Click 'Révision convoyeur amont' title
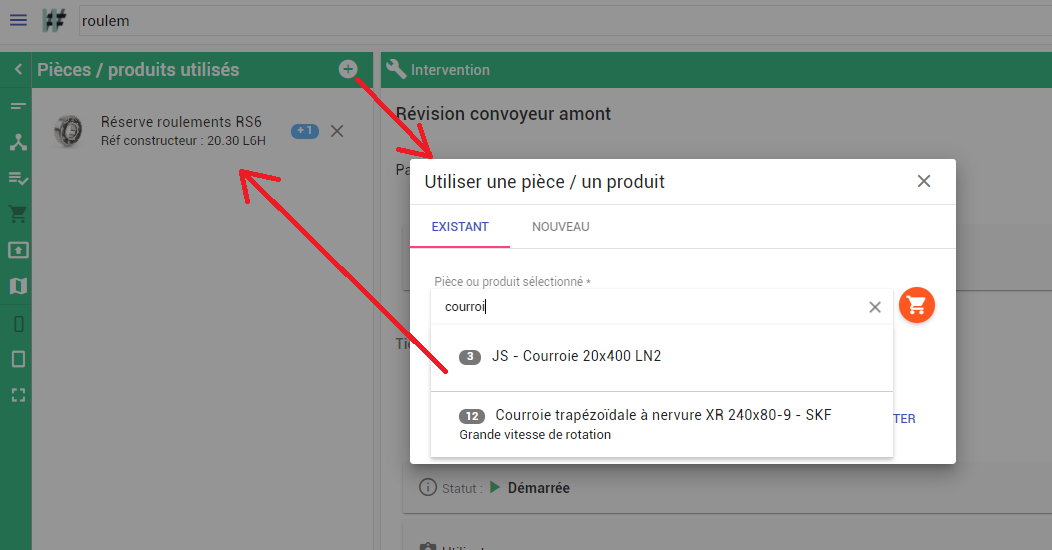 tap(503, 114)
